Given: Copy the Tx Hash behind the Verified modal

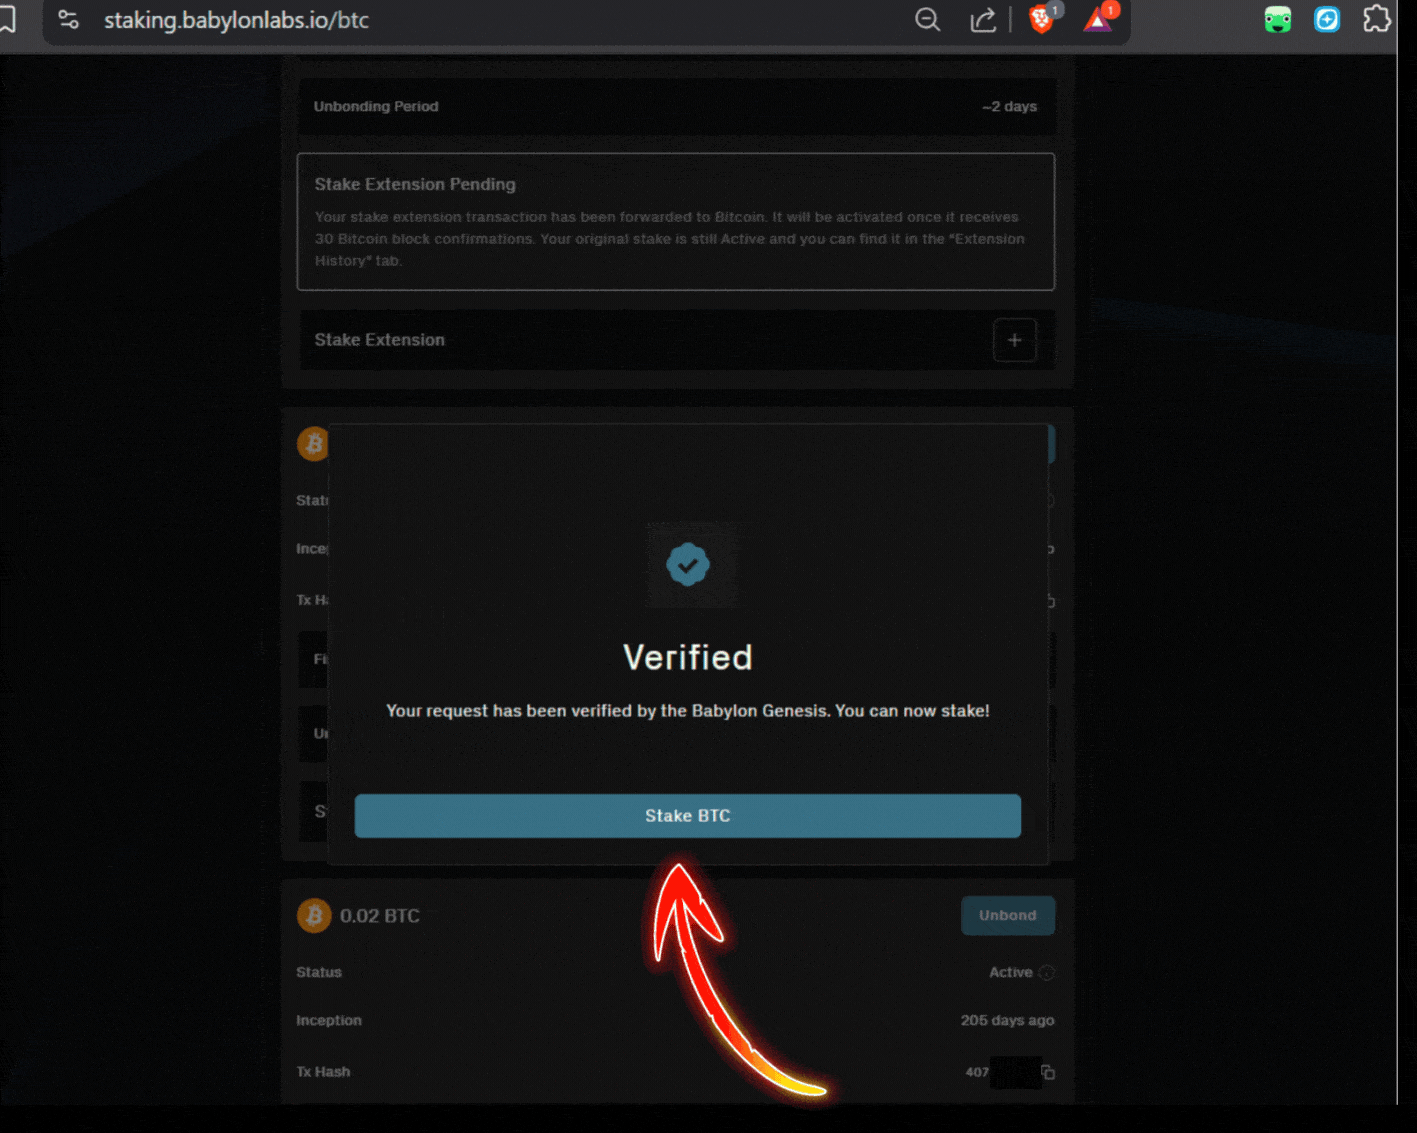Looking at the screenshot, I should [x=1050, y=601].
